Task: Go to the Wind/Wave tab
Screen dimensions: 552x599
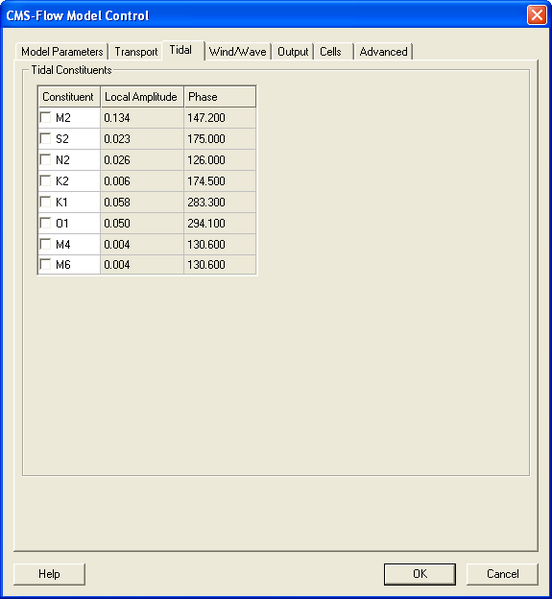Action: coord(238,52)
